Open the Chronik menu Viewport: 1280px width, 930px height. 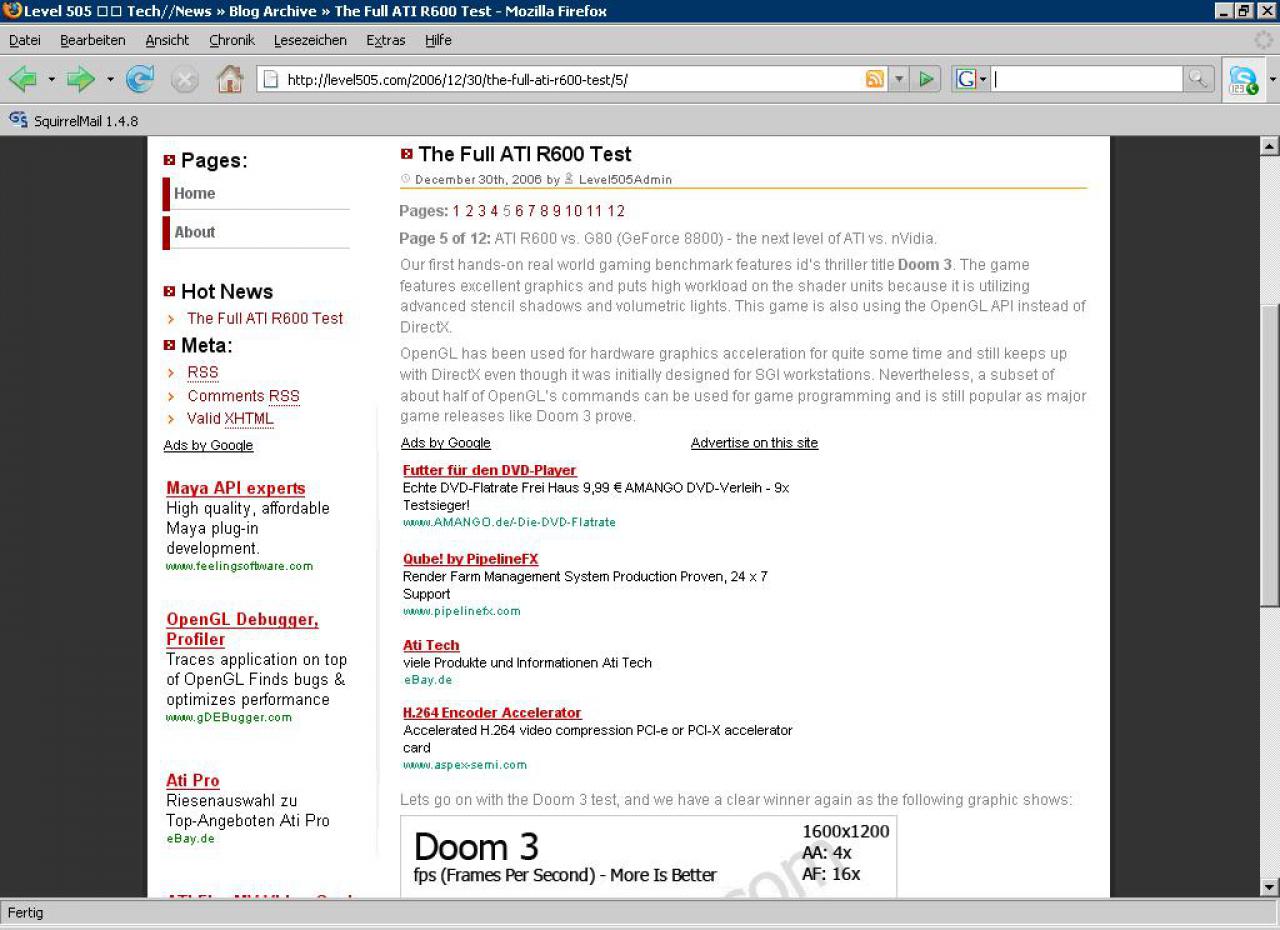[232, 40]
